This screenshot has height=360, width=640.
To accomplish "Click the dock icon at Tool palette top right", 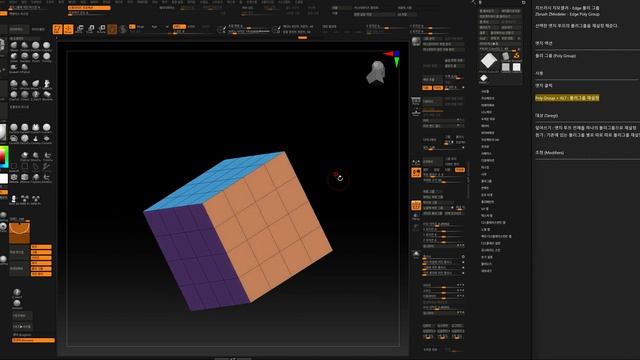I will 524,2.
